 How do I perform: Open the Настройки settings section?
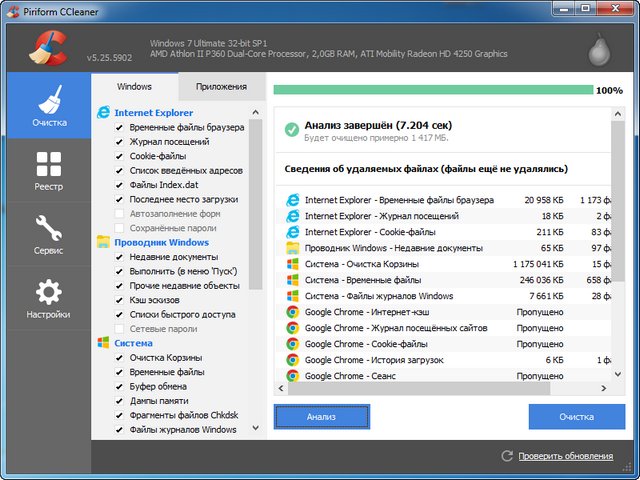tap(48, 298)
